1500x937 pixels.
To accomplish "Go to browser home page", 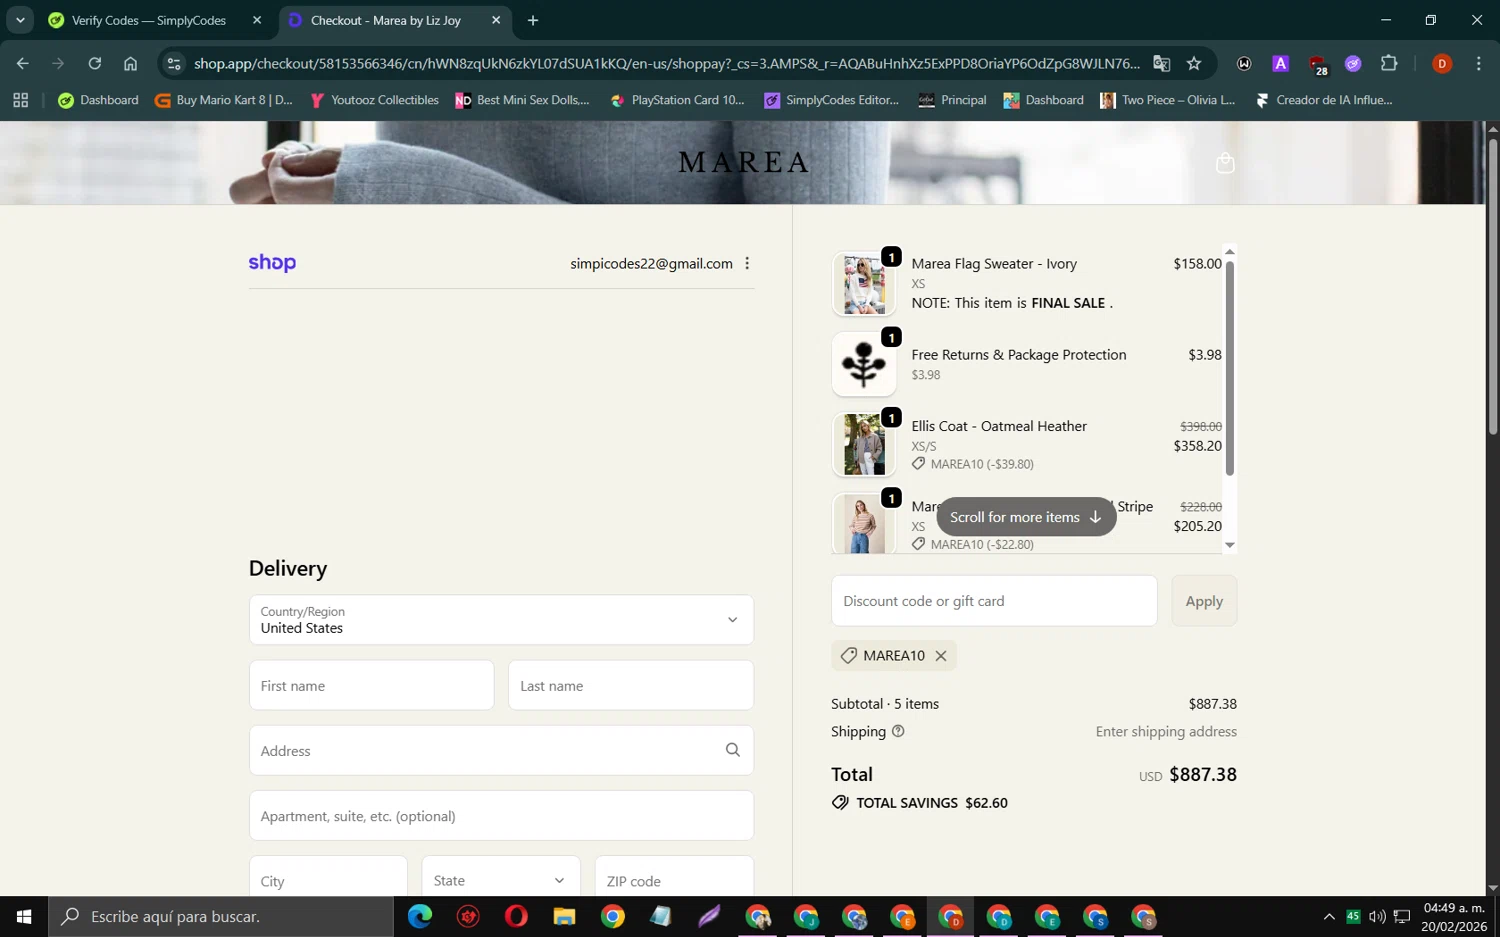I will pyautogui.click(x=130, y=63).
